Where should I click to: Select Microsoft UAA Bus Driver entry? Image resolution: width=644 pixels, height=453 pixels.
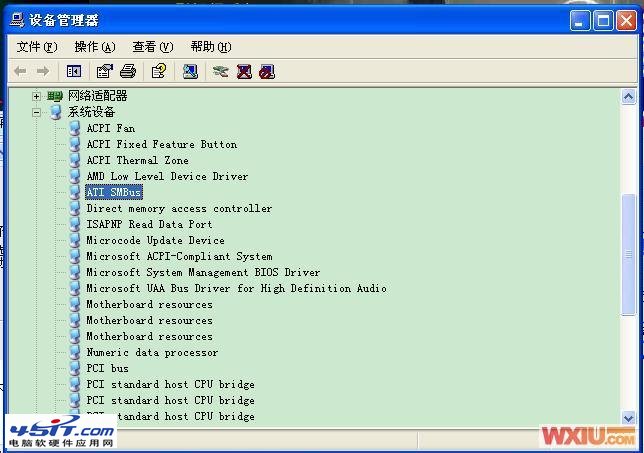click(x=236, y=288)
